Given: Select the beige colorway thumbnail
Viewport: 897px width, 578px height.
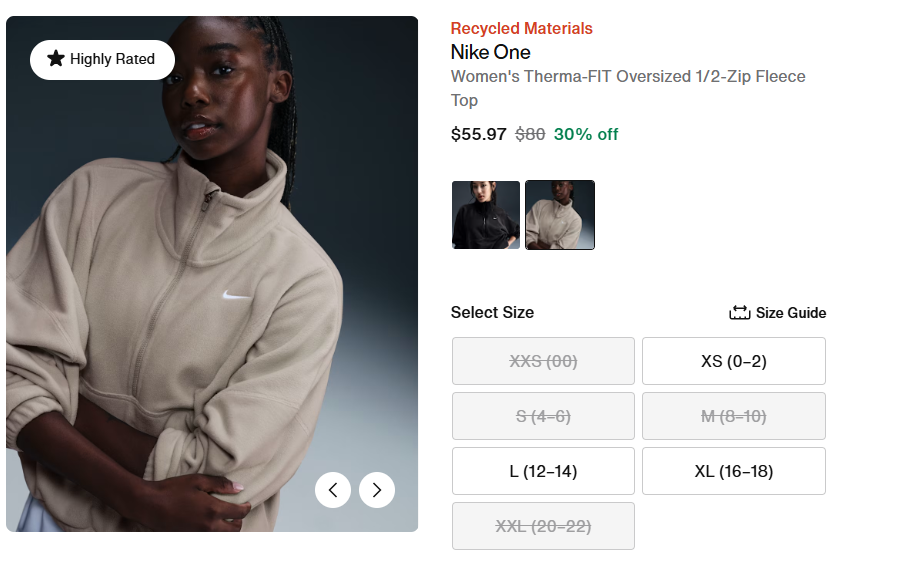Looking at the screenshot, I should [560, 215].
